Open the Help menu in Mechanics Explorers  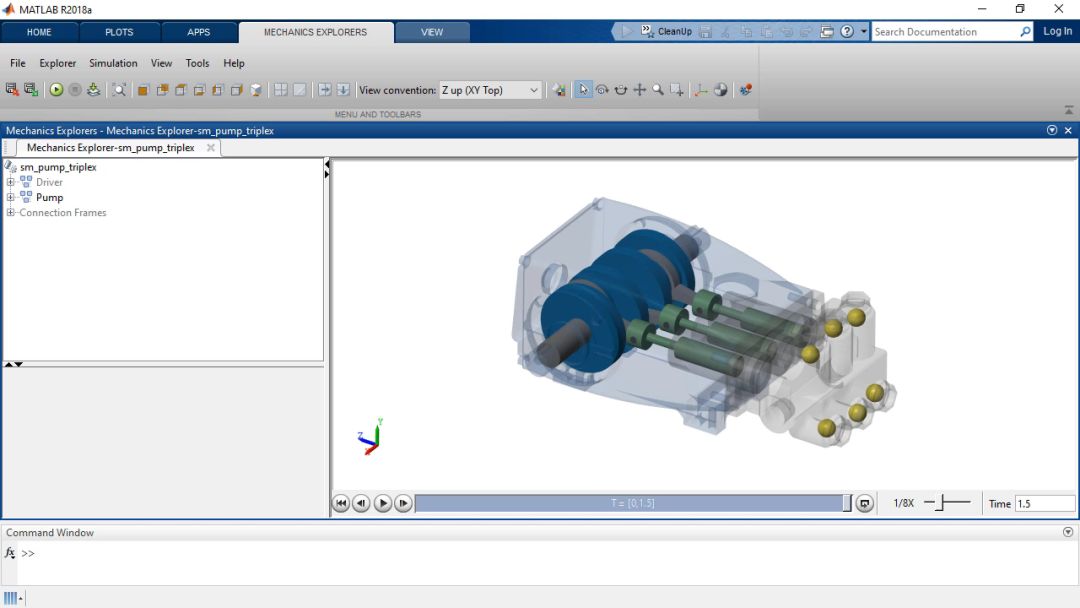[233, 63]
